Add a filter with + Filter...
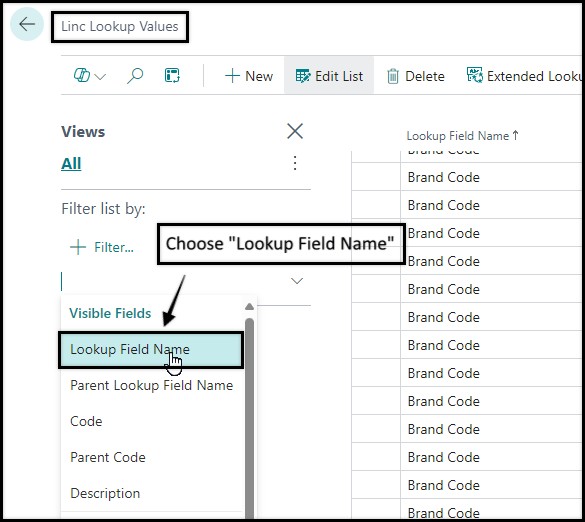Viewport: 585px width, 522px height. [102, 247]
